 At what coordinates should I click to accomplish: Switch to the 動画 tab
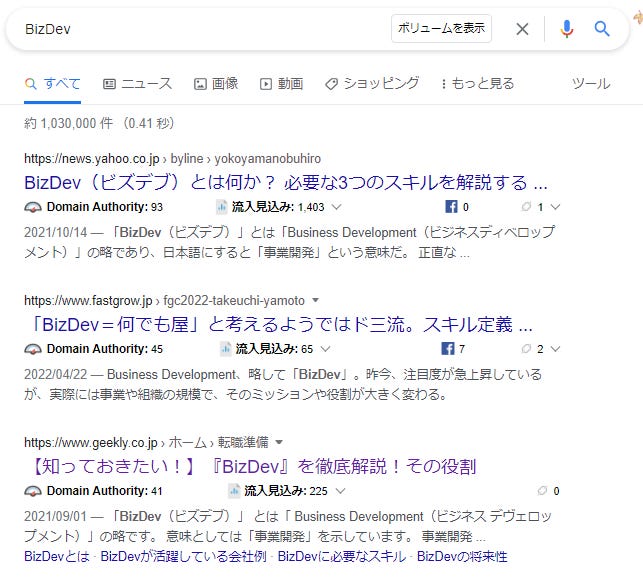(282, 84)
